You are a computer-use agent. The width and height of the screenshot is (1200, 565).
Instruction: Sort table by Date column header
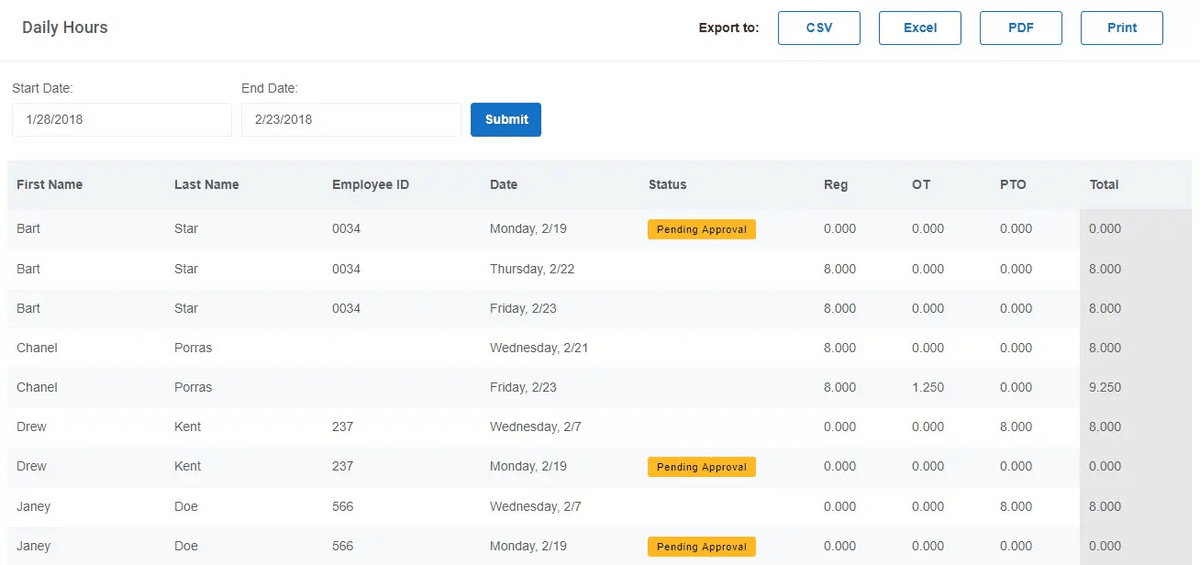[x=504, y=184]
